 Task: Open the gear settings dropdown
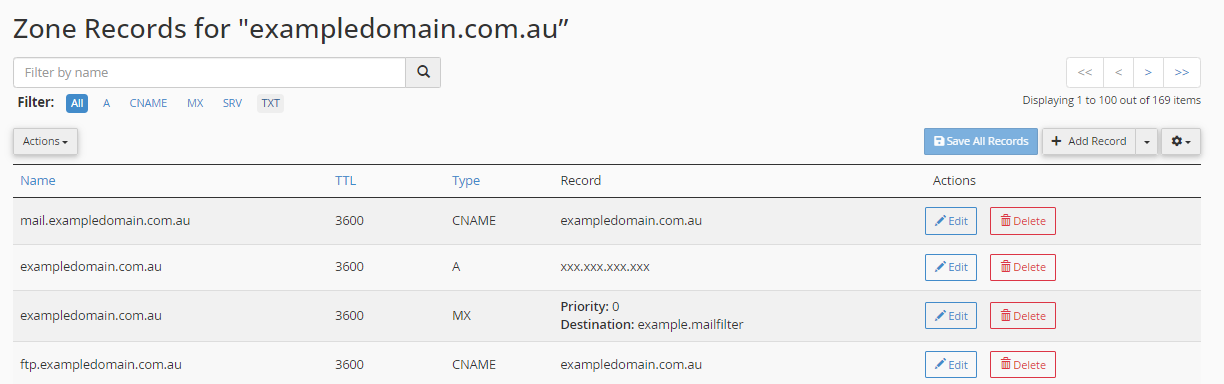pyautogui.click(x=1181, y=141)
